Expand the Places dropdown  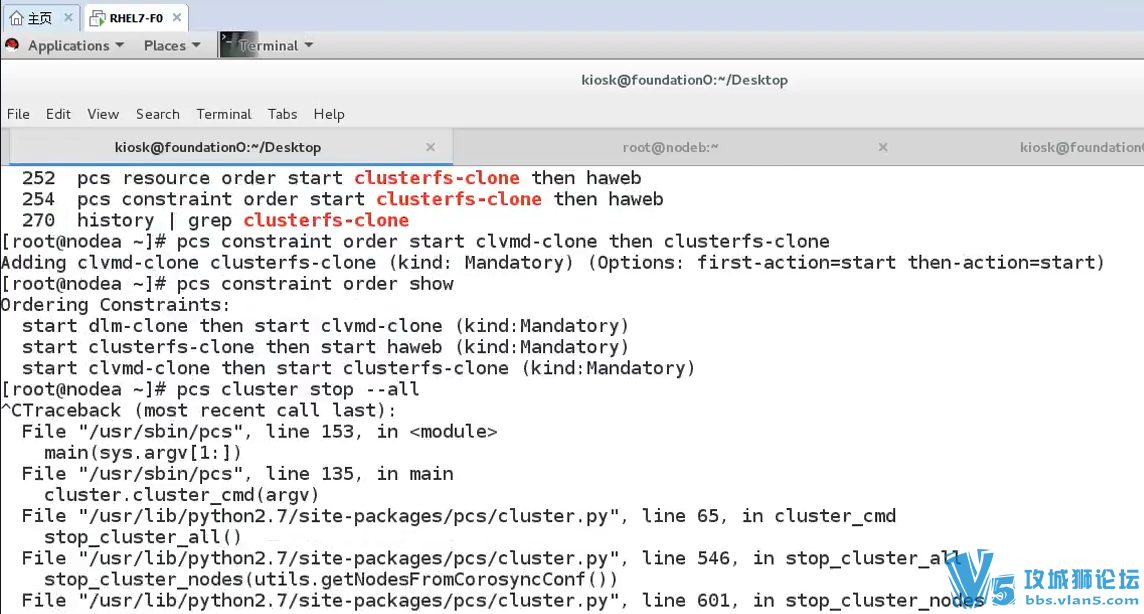click(164, 45)
